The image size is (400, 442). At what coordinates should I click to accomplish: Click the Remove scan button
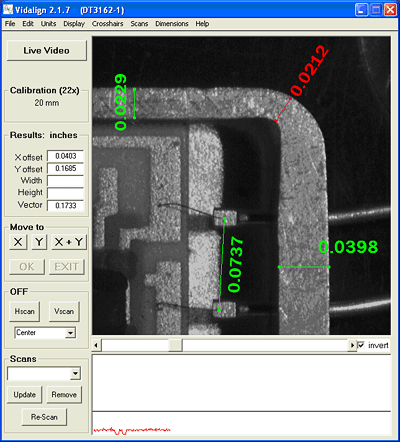pos(64,395)
